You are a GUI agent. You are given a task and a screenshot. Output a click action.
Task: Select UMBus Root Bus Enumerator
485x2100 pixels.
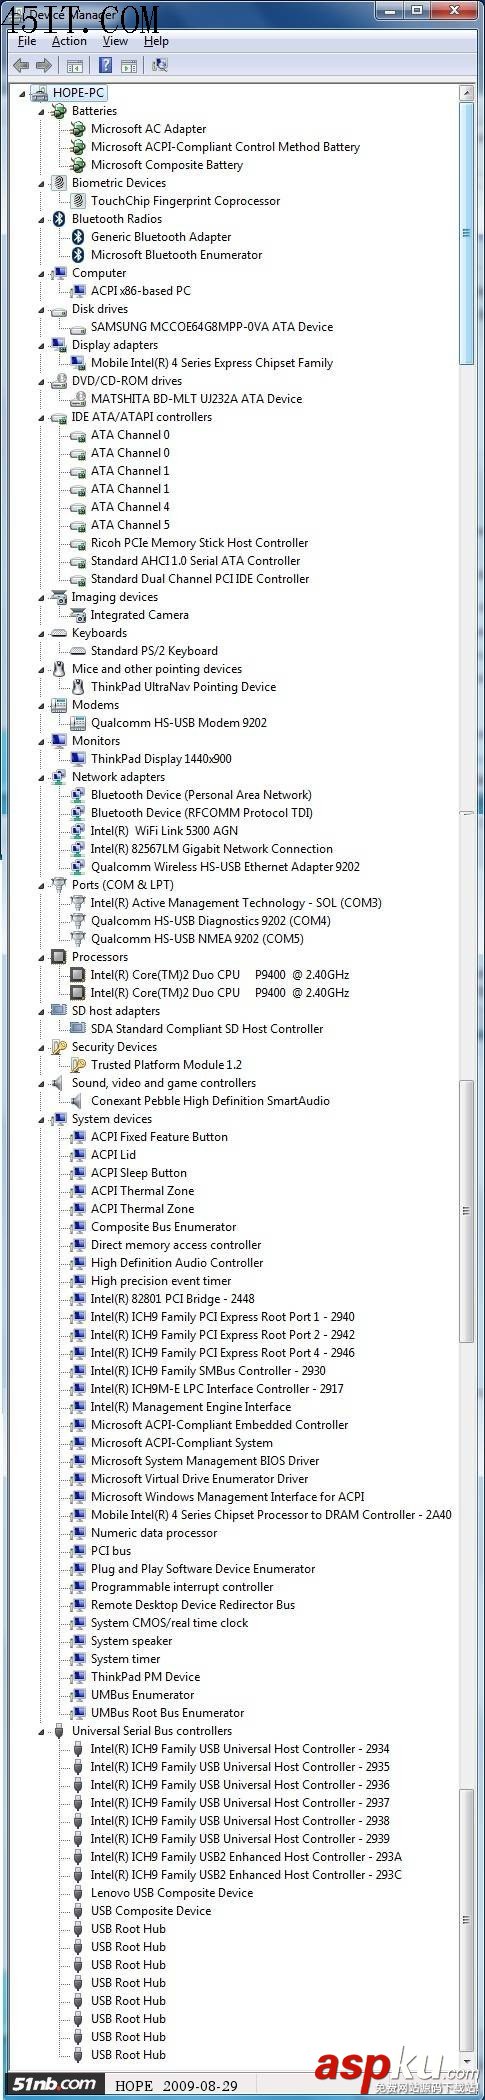pos(168,1713)
